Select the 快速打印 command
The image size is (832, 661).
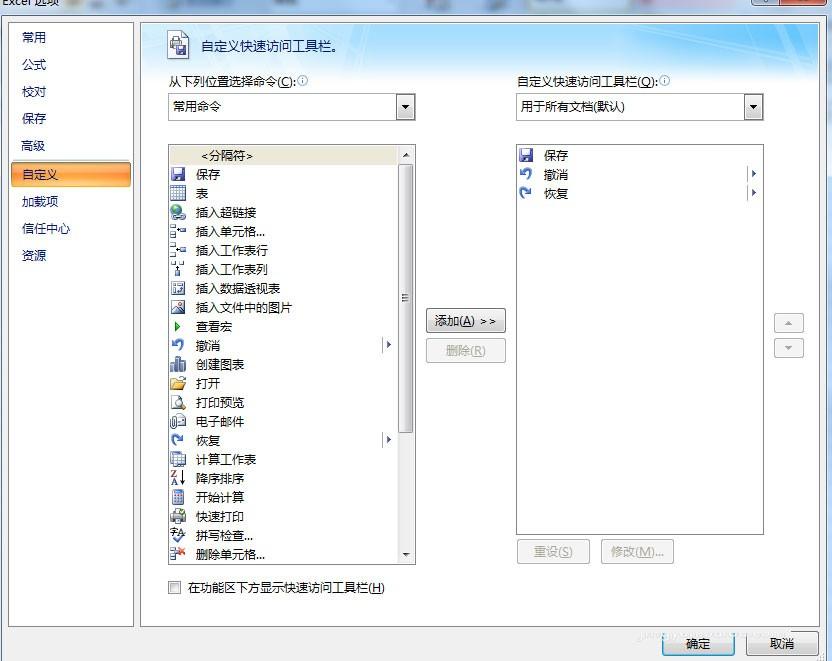point(221,516)
